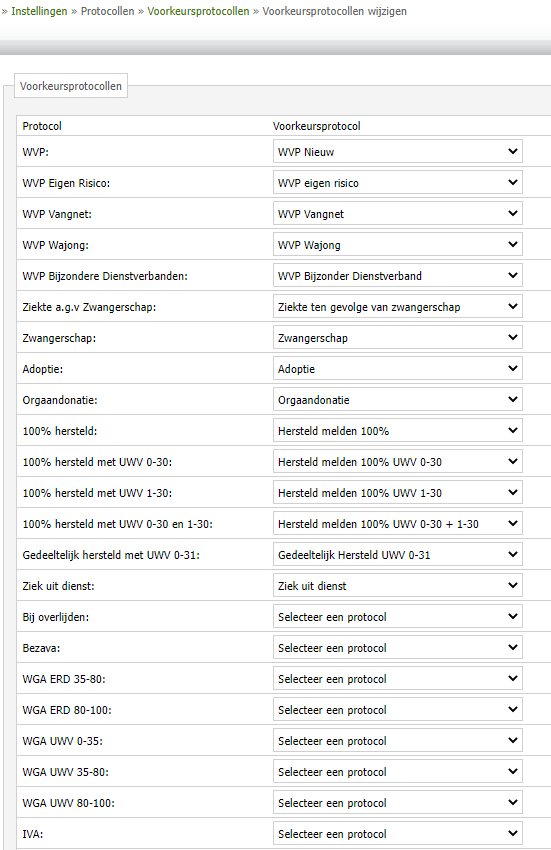Open the WGA UWV 0-35 dropdown
Viewport: 551px width, 850px height.
[398, 740]
